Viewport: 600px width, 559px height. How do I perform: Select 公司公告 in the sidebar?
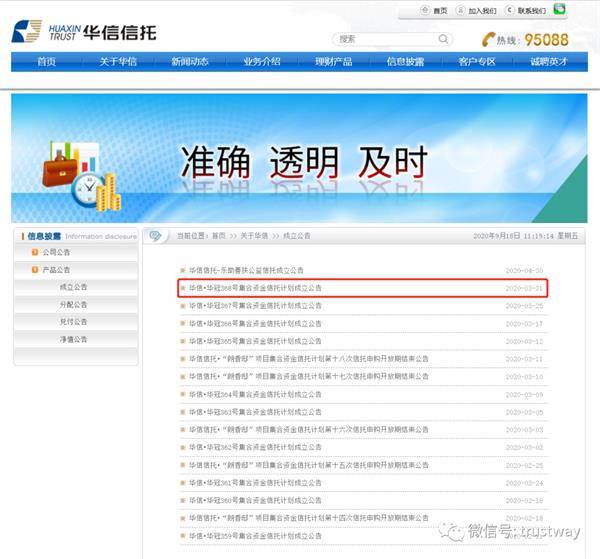[x=56, y=252]
